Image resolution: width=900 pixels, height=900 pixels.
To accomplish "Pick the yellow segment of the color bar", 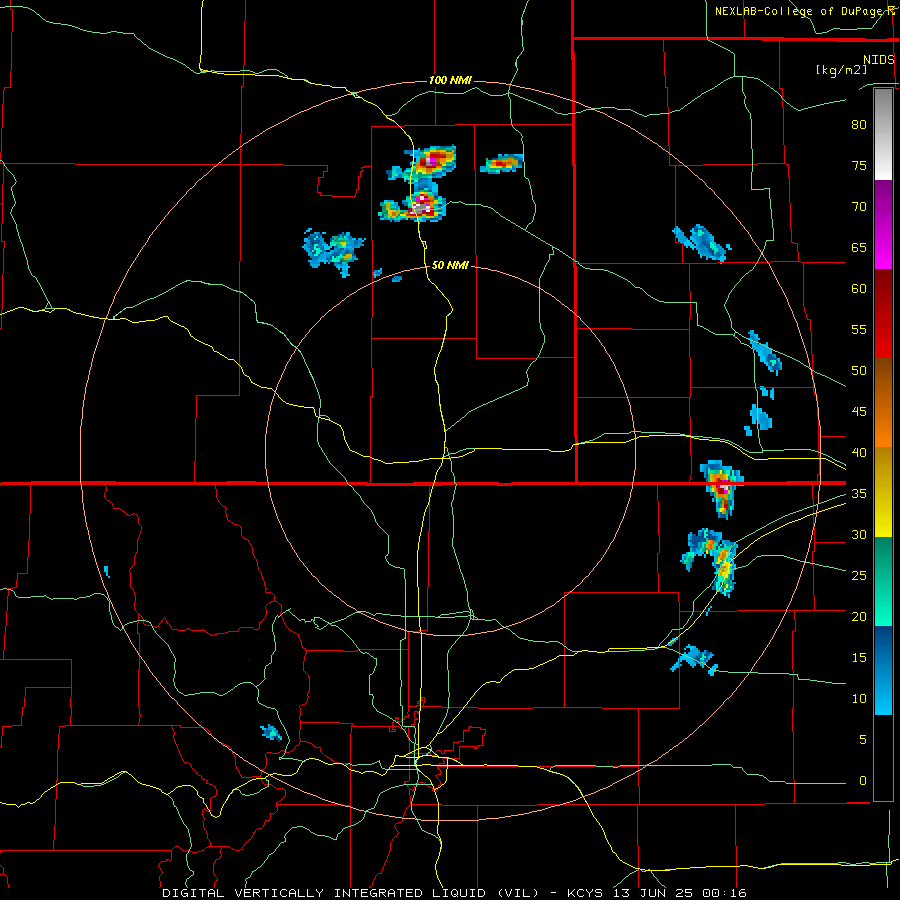I will tap(883, 492).
